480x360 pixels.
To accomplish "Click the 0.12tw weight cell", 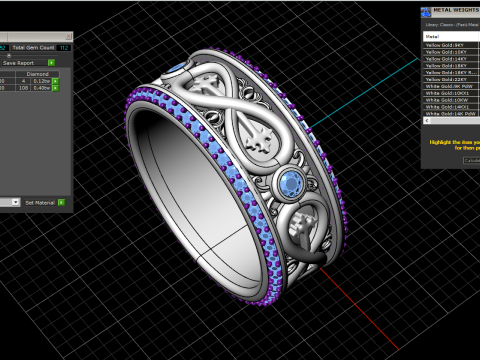I will click(x=42, y=81).
